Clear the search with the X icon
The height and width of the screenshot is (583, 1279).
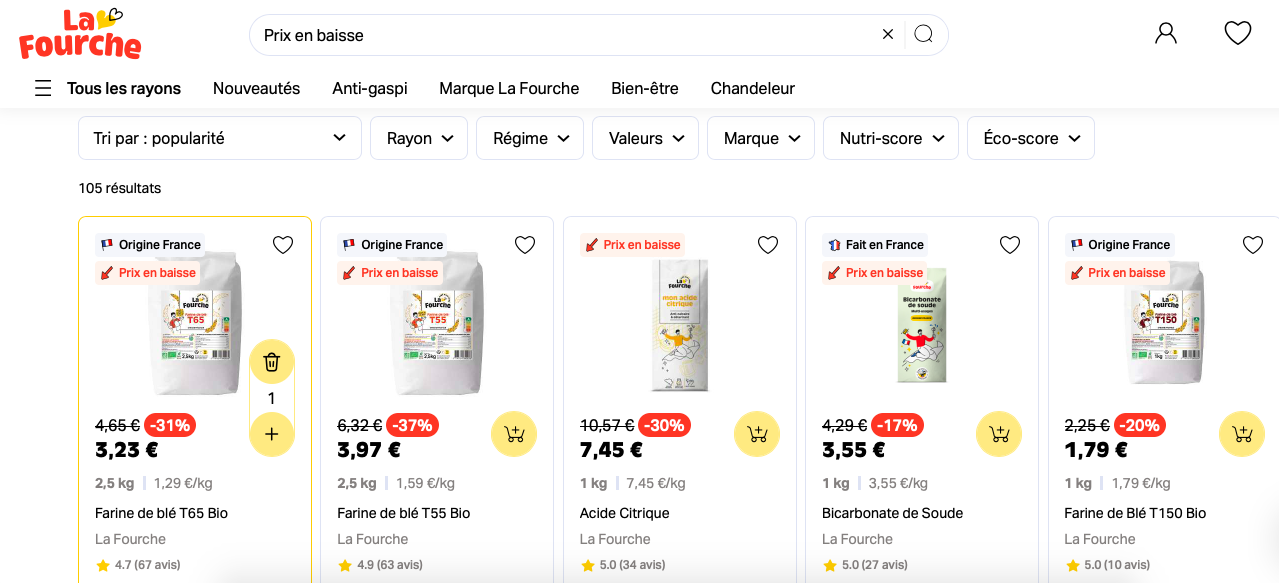point(887,33)
